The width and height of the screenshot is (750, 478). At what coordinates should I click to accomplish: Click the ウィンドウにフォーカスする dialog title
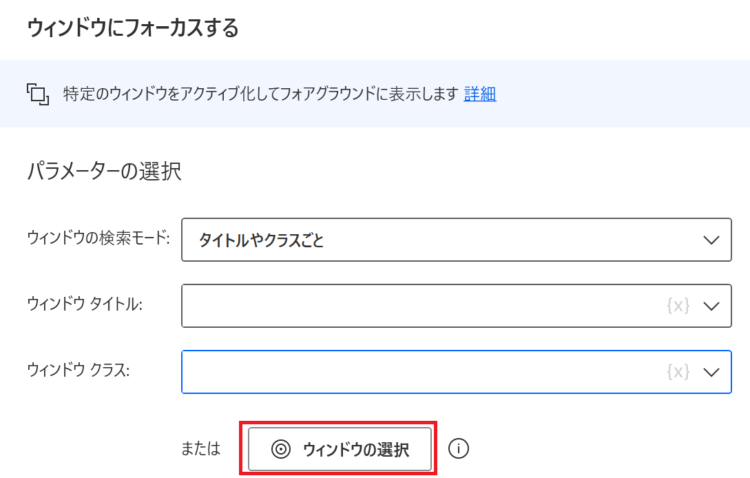point(133,28)
